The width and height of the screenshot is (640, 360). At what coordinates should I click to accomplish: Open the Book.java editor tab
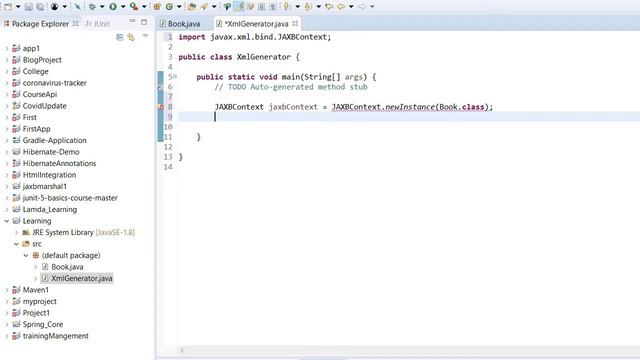pyautogui.click(x=184, y=24)
